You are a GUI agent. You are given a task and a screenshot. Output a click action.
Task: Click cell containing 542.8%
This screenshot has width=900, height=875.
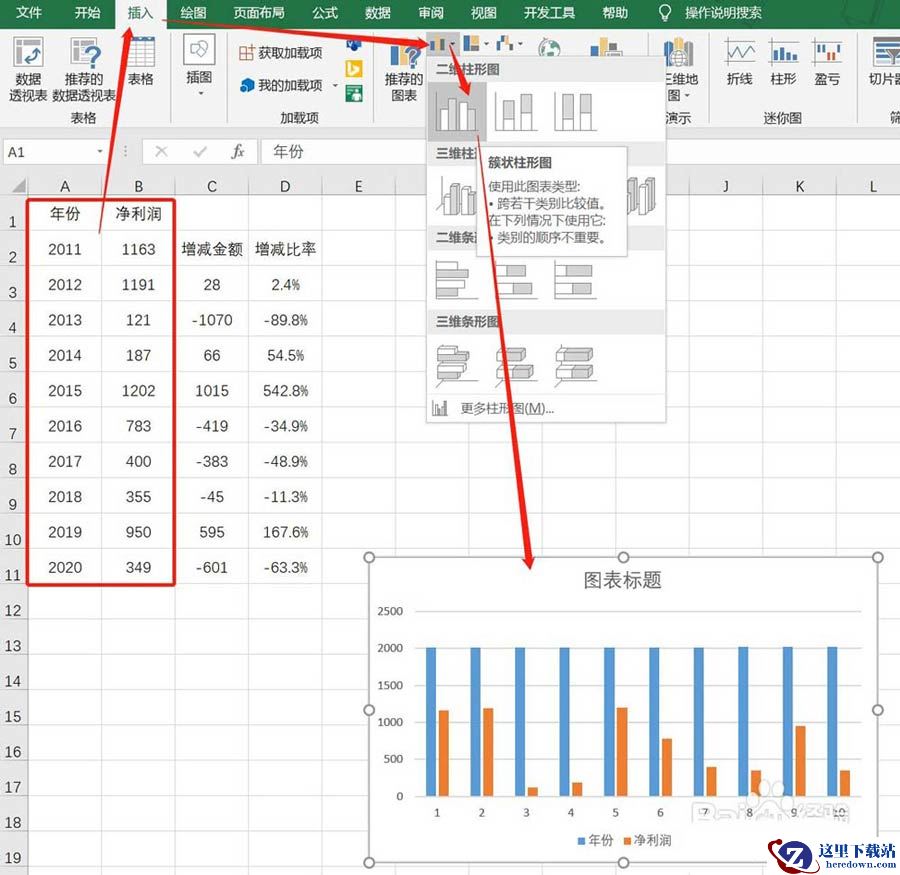(x=285, y=391)
